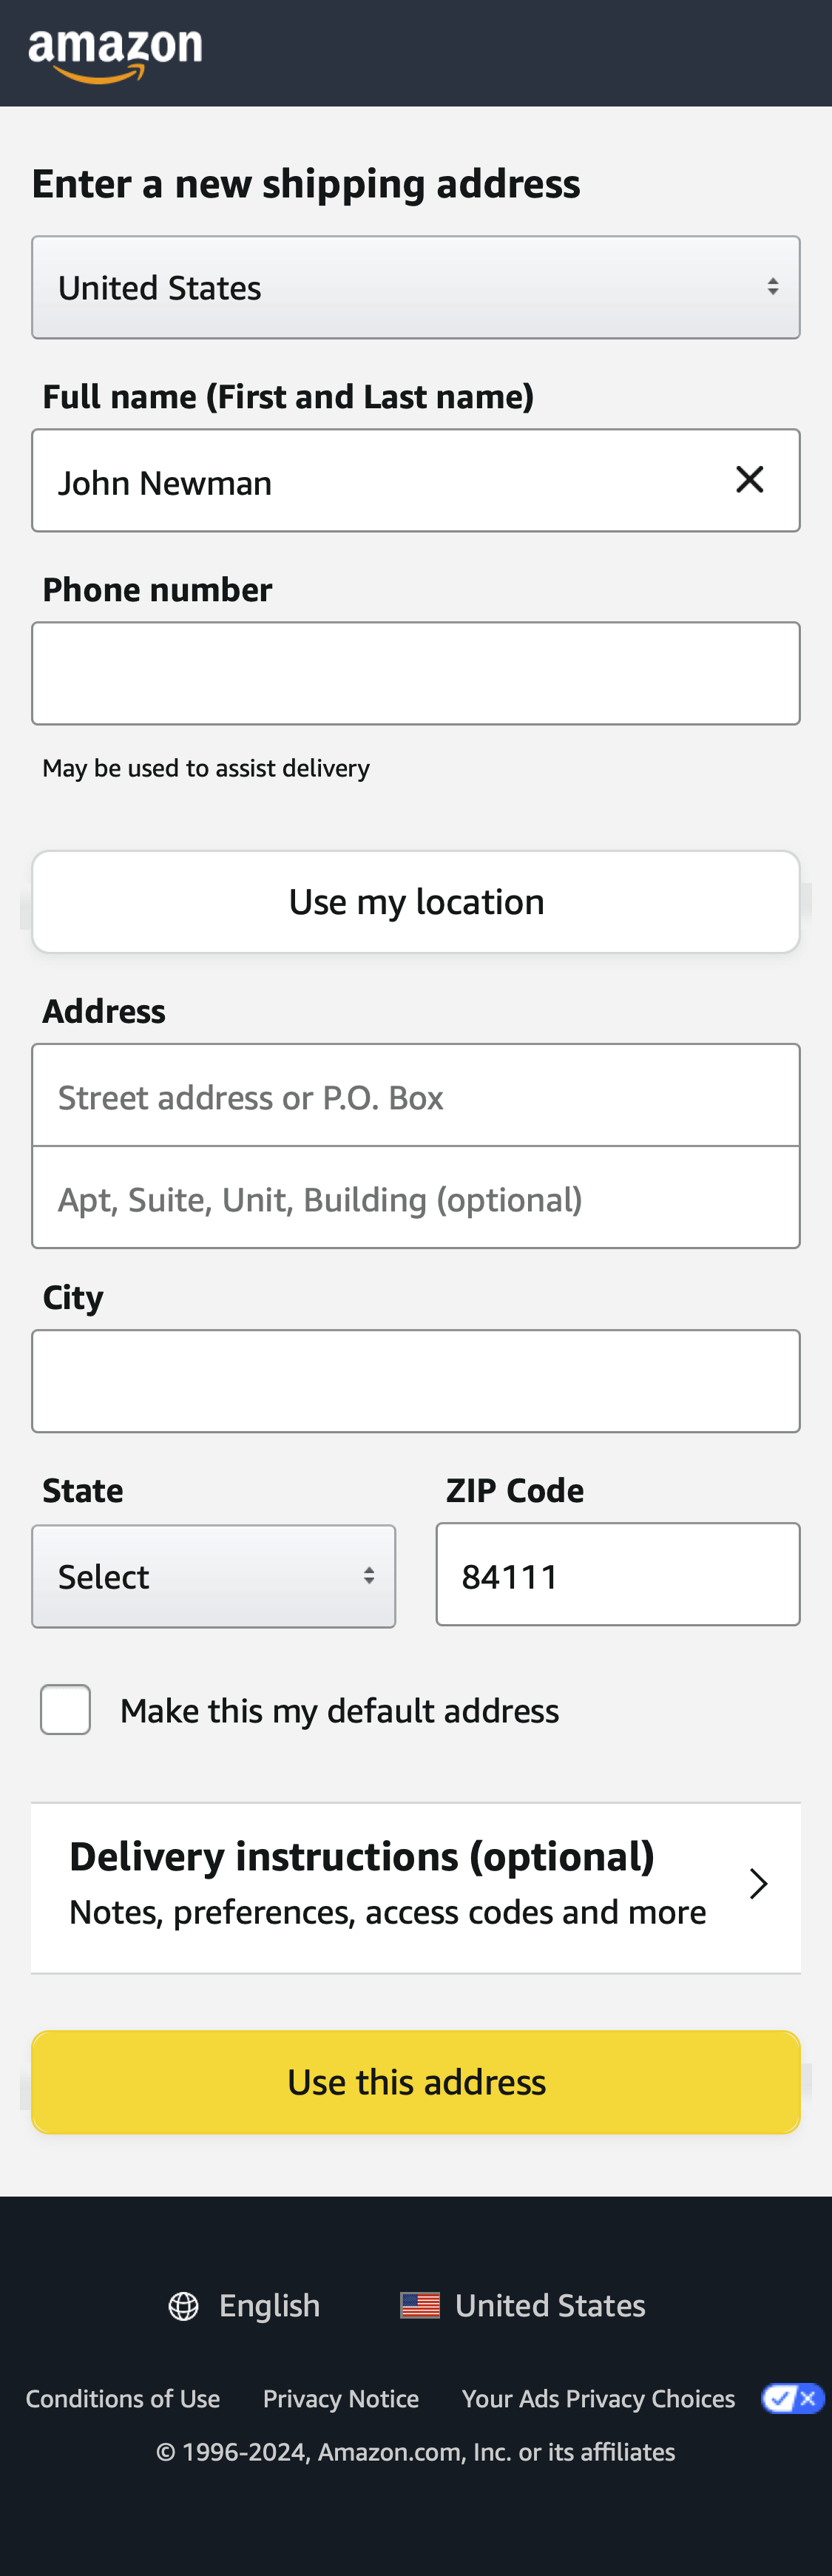Select the United States region option
Image resolution: width=832 pixels, height=2576 pixels.
coord(551,2304)
